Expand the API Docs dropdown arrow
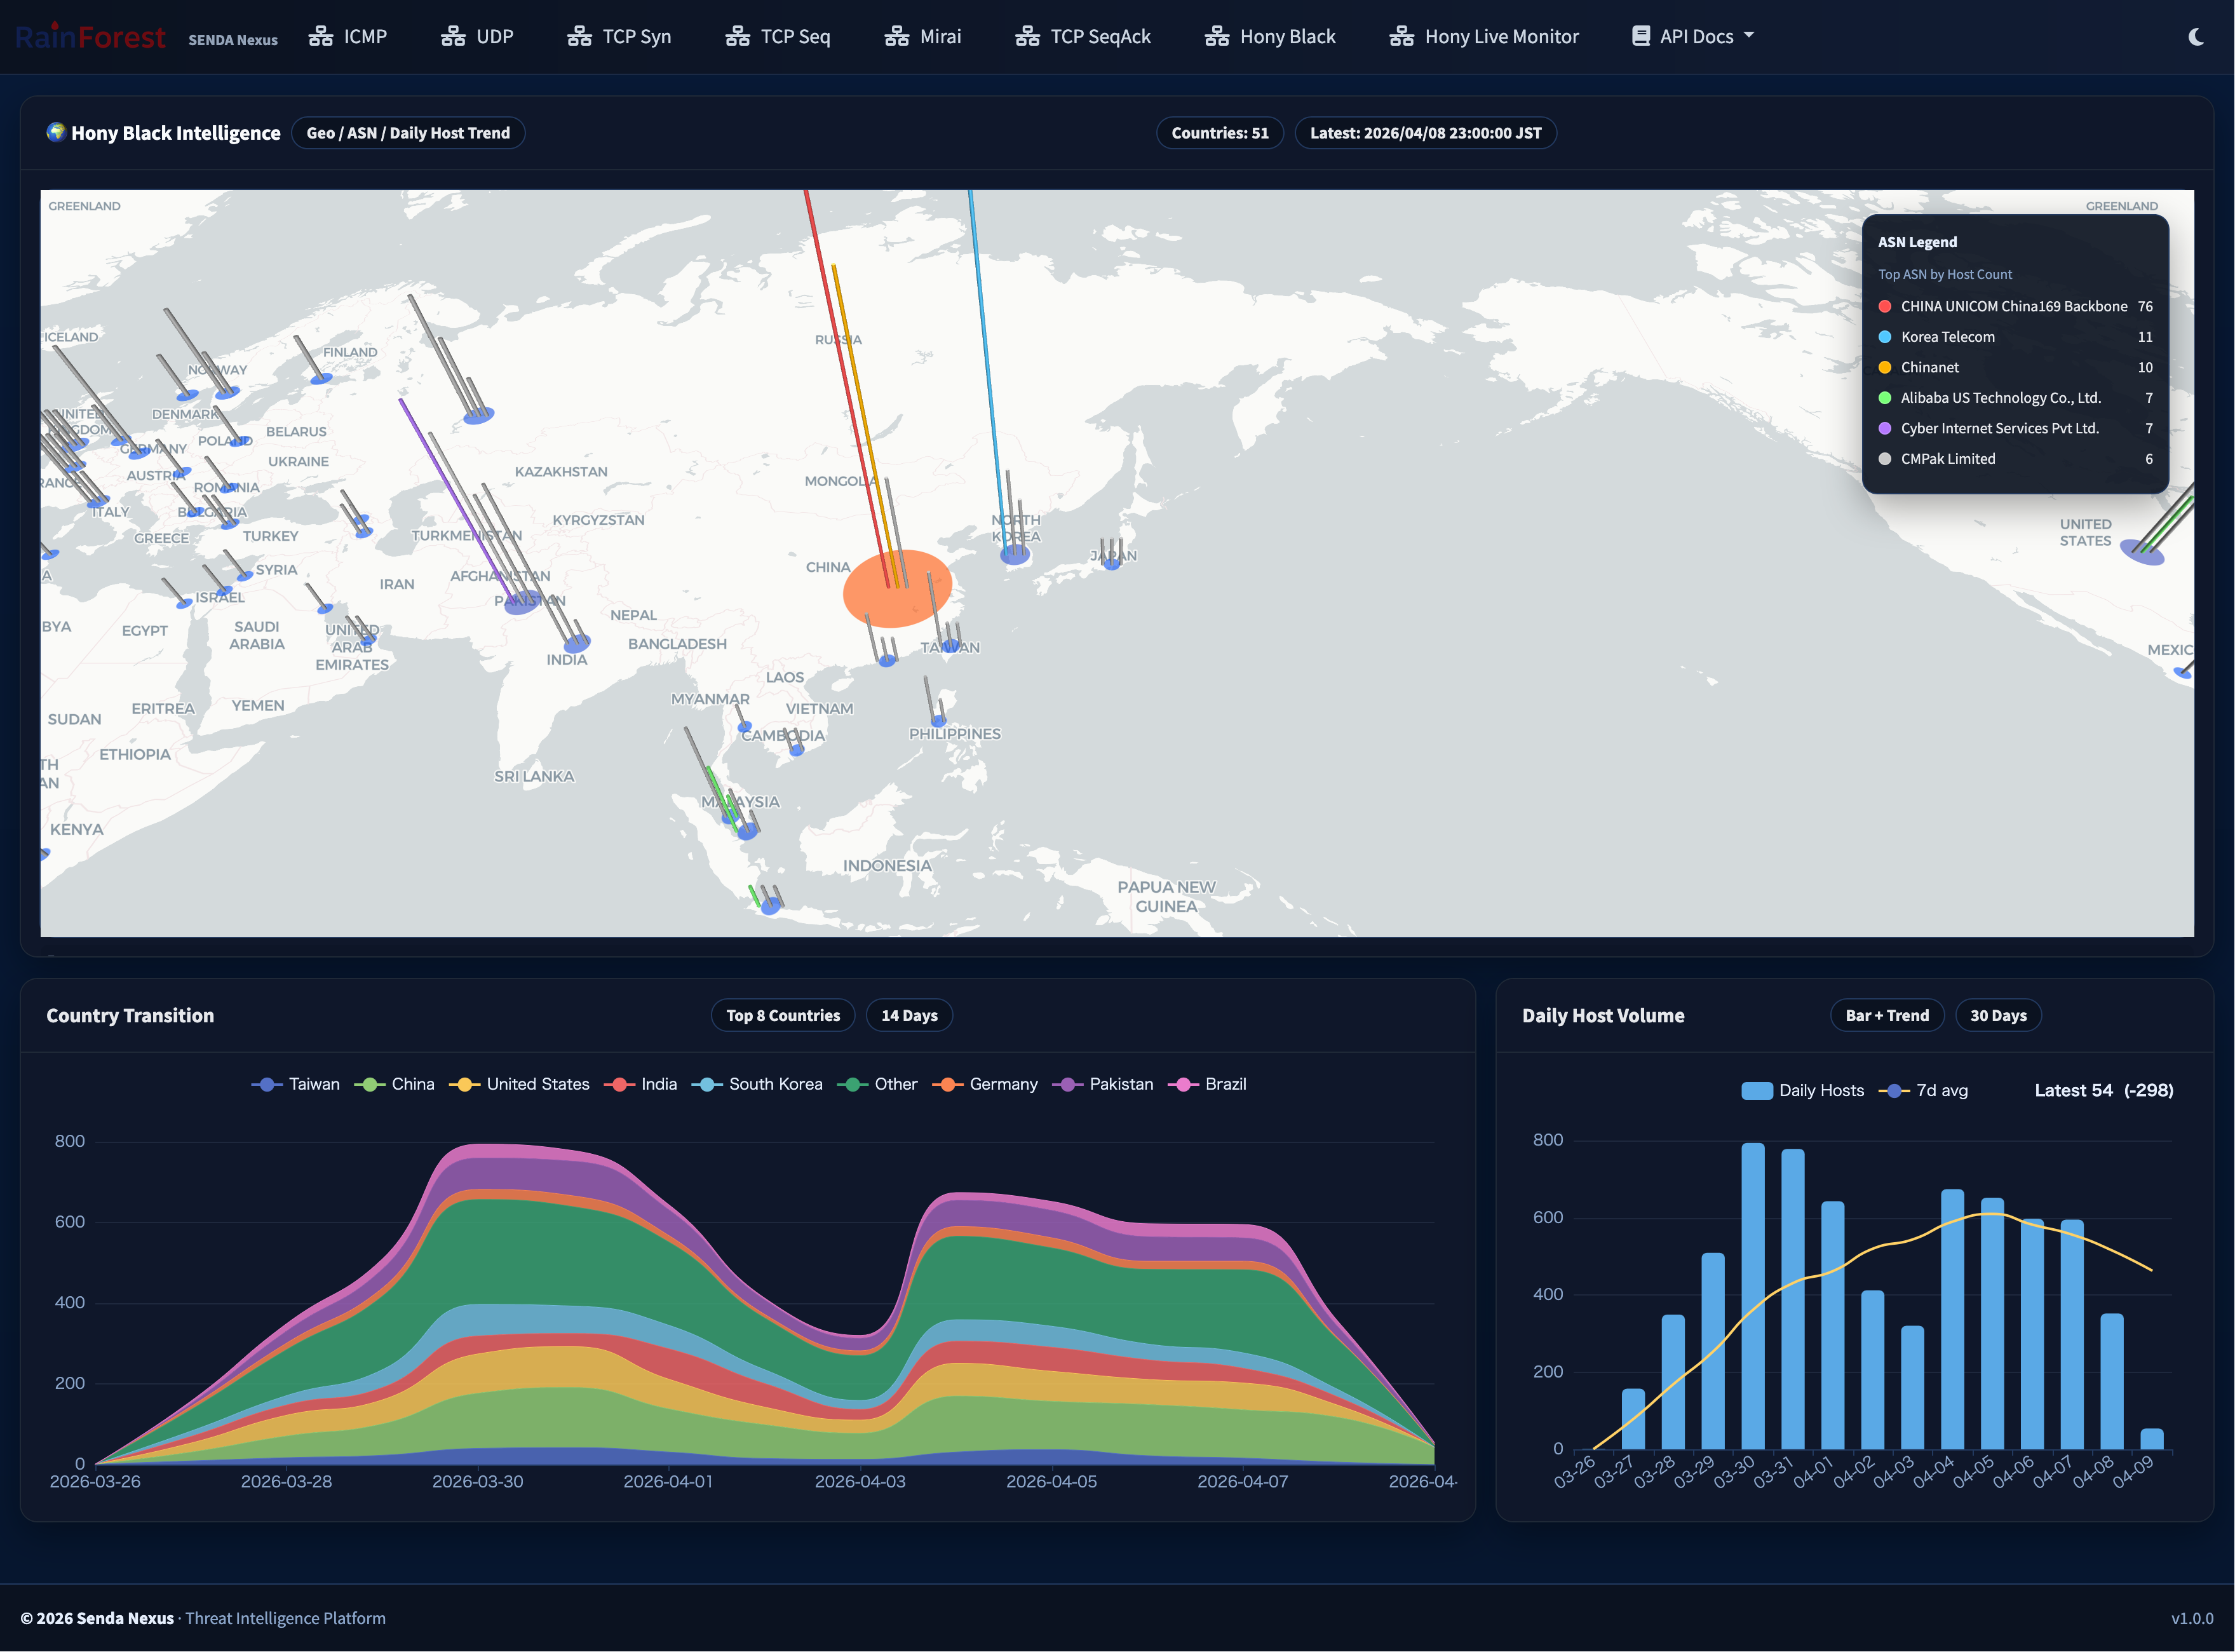 (1749, 35)
